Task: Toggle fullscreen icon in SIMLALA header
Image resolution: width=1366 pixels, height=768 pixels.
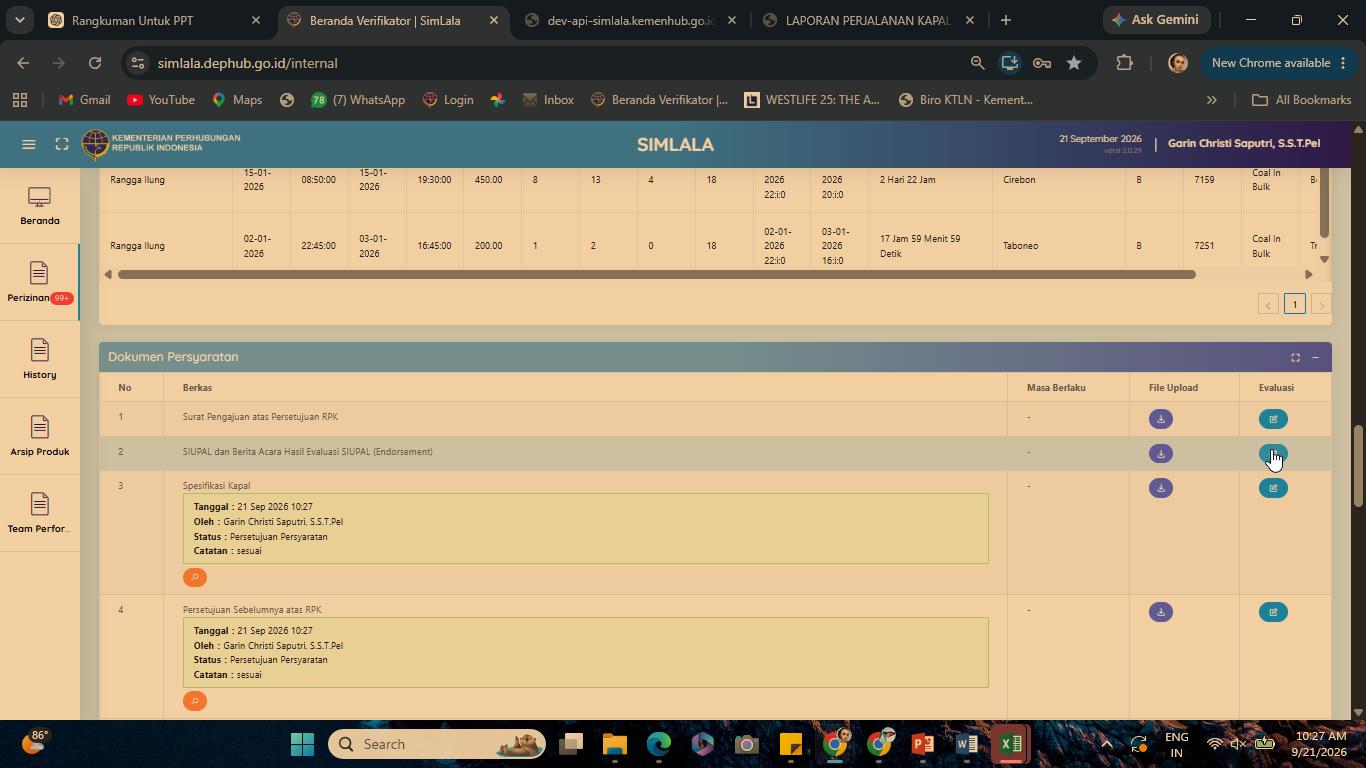Action: click(x=62, y=144)
